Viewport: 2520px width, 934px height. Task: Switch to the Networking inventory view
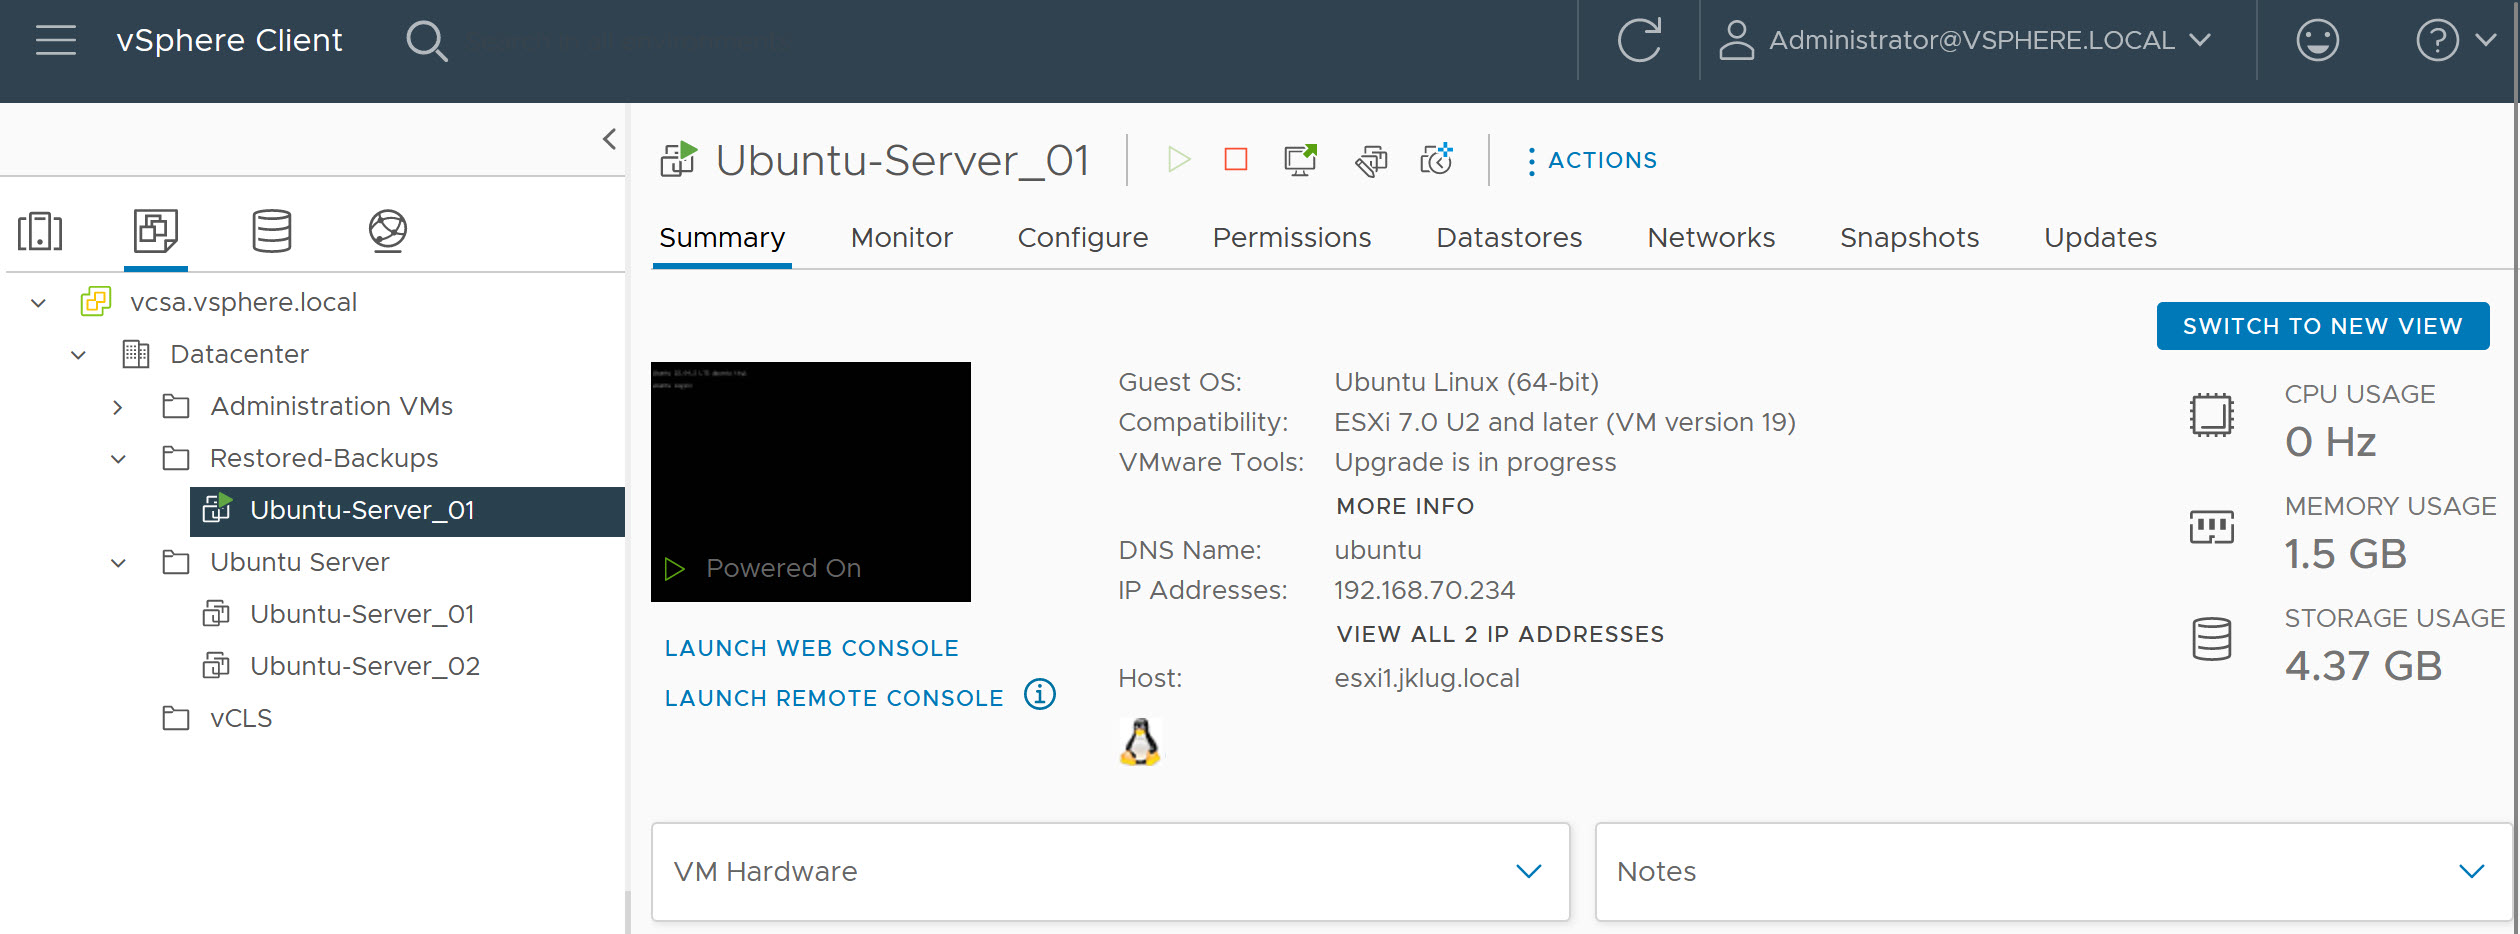coord(388,230)
